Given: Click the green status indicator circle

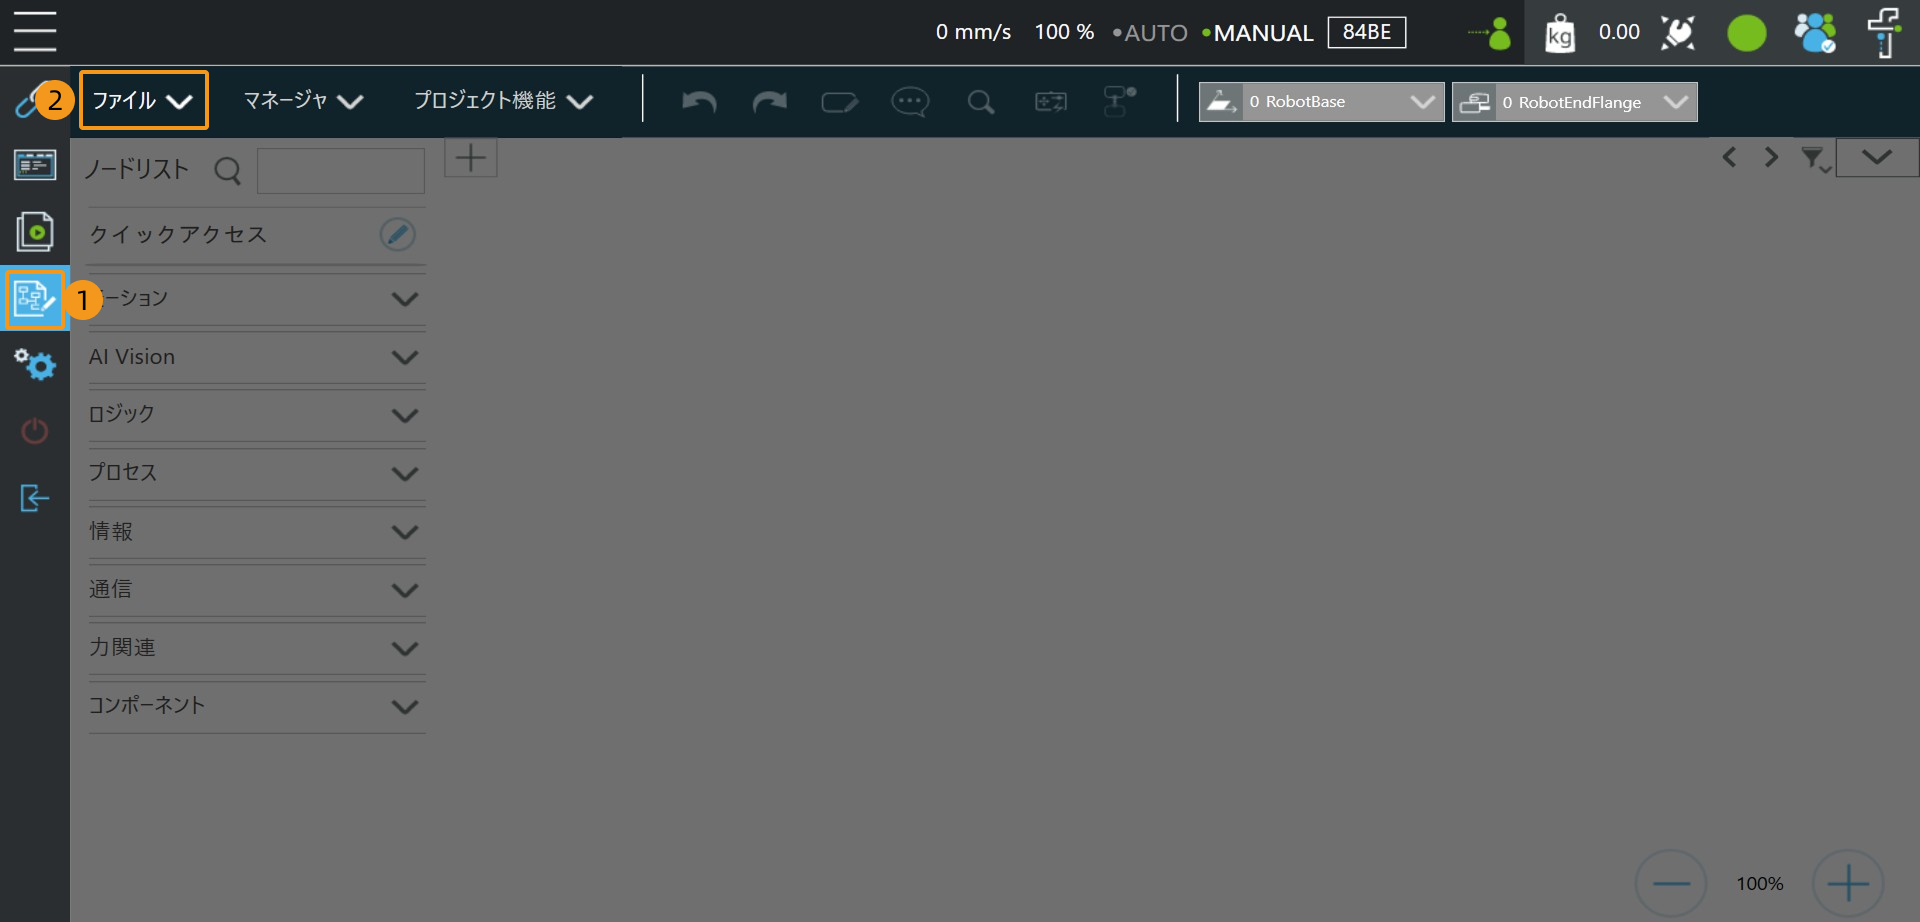Looking at the screenshot, I should pos(1747,33).
